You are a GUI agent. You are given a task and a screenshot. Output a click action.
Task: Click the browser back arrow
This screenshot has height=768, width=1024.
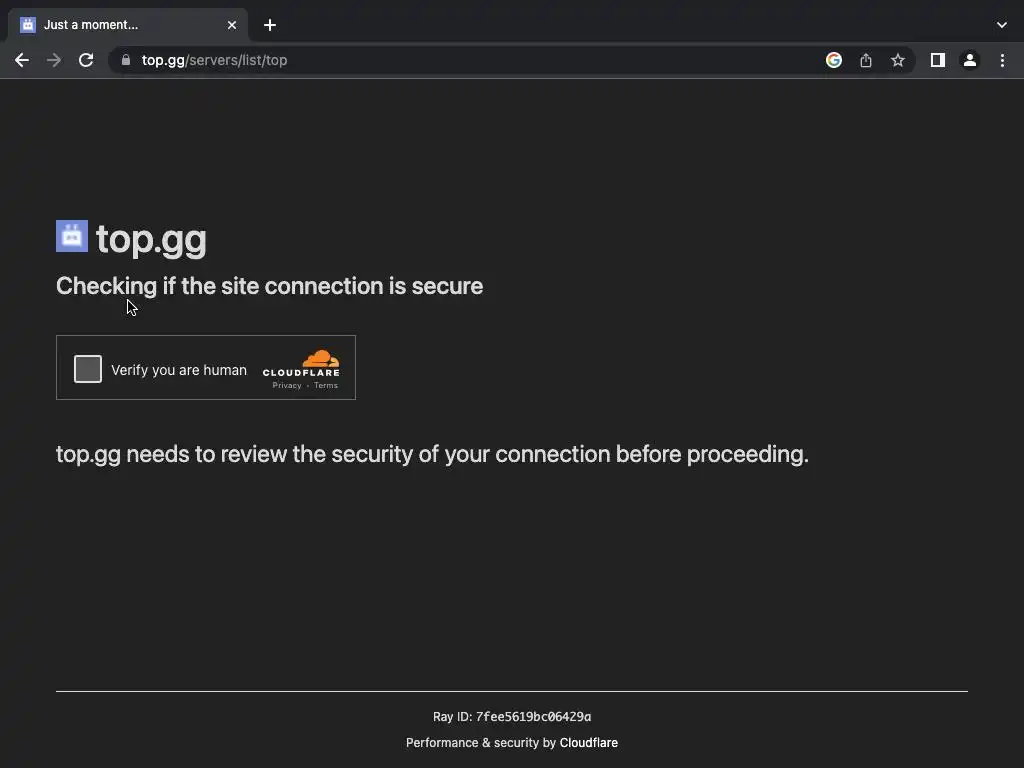pyautogui.click(x=22, y=60)
